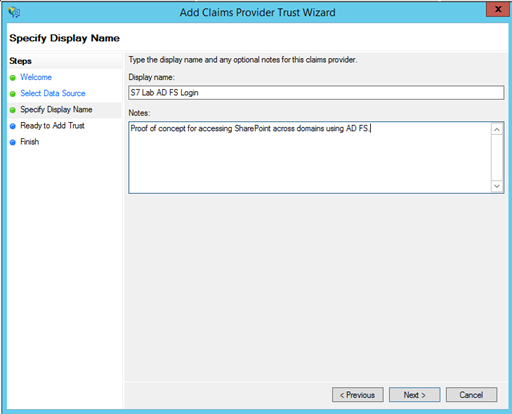Click the Notes scrollbar down arrow

pos(497,186)
